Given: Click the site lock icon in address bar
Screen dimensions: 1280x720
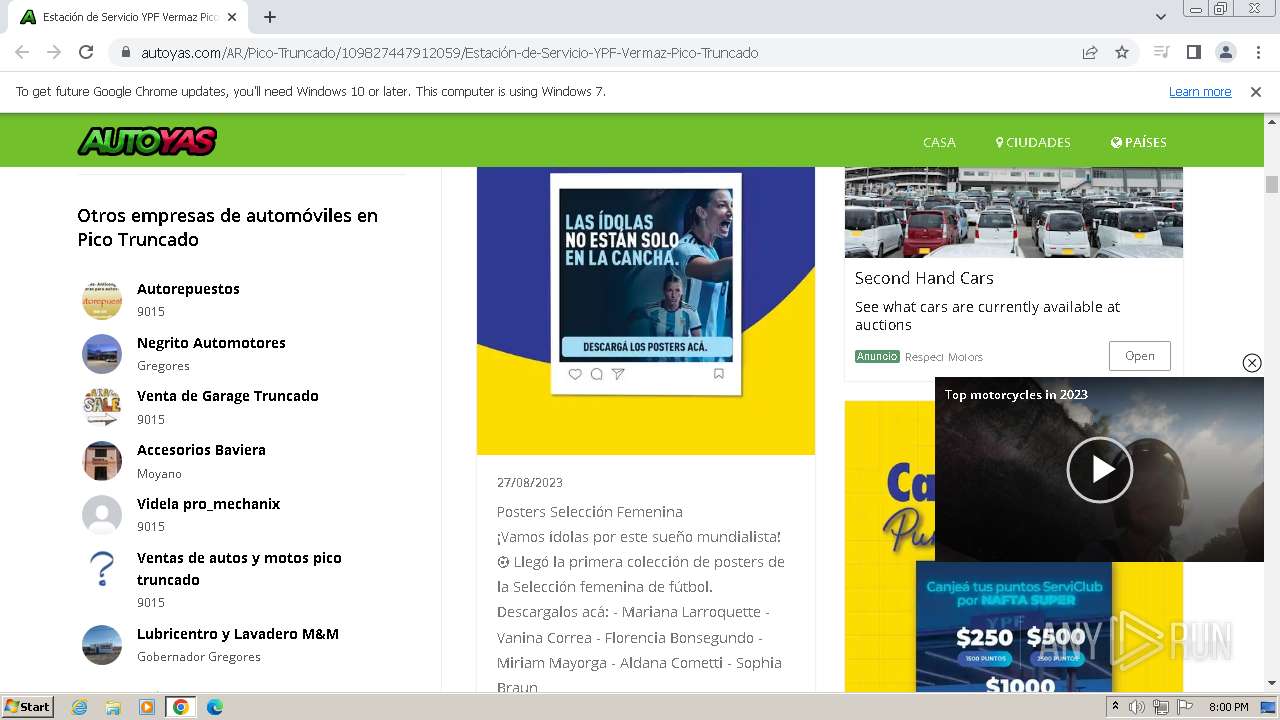Looking at the screenshot, I should coord(125,52).
